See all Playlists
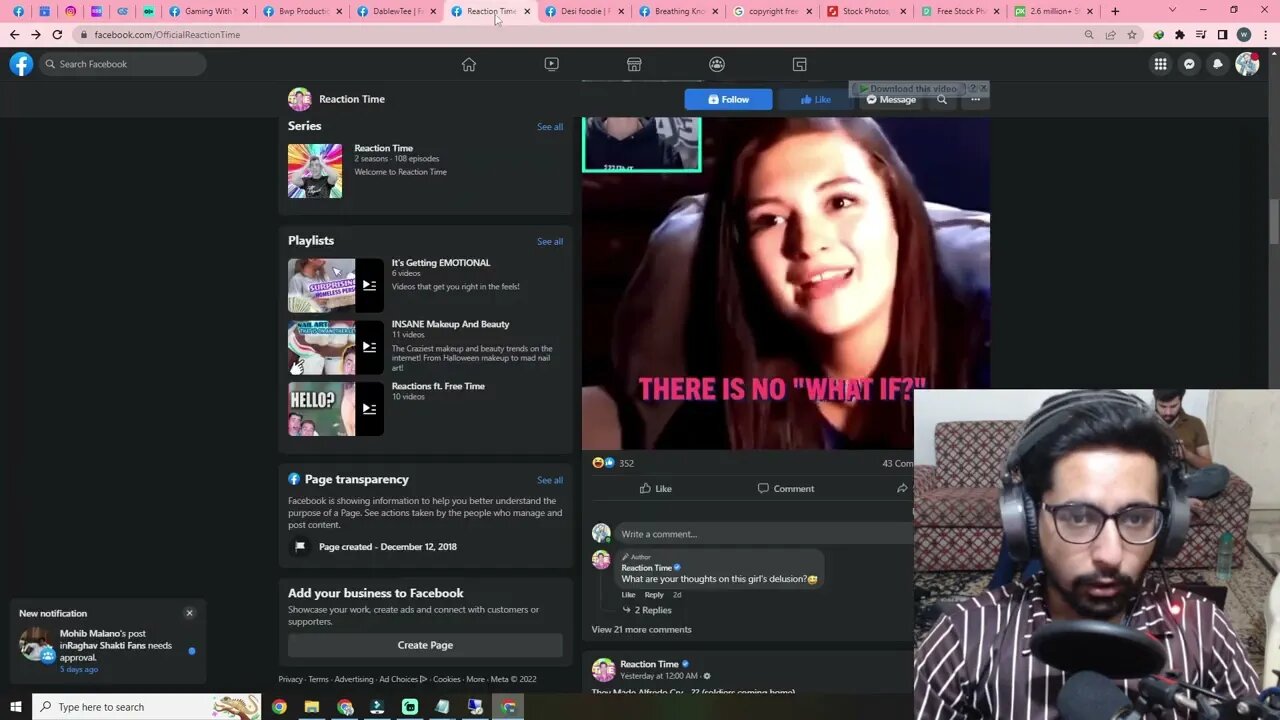 (550, 241)
